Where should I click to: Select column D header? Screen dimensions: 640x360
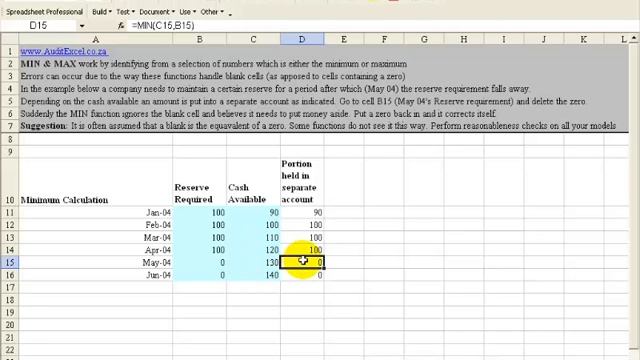(x=302, y=40)
